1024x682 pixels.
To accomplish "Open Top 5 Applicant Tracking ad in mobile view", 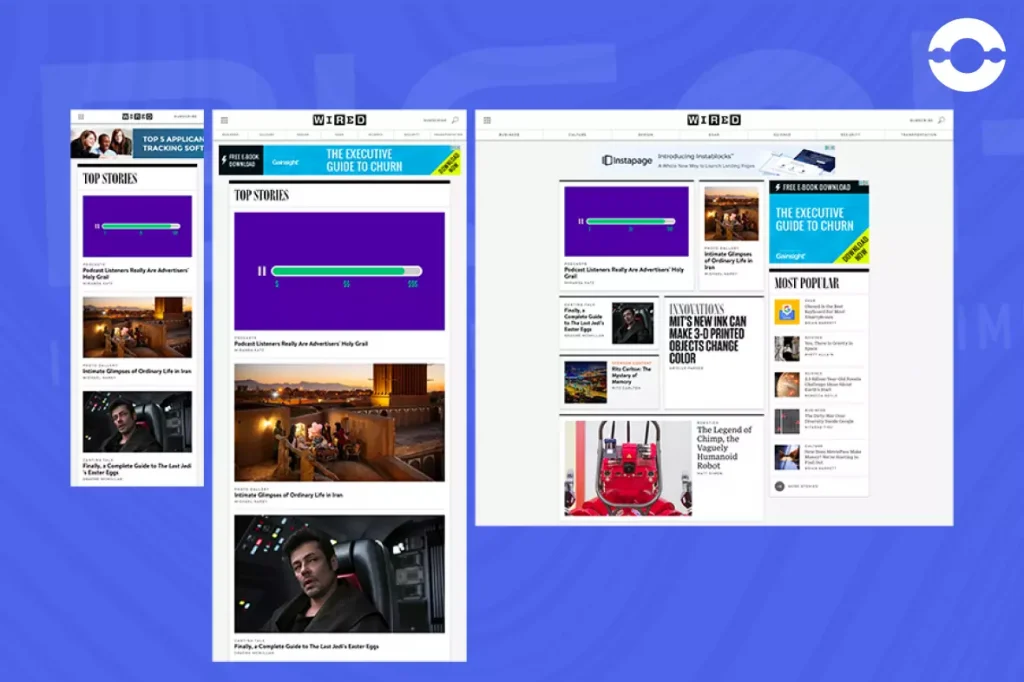I will point(137,143).
